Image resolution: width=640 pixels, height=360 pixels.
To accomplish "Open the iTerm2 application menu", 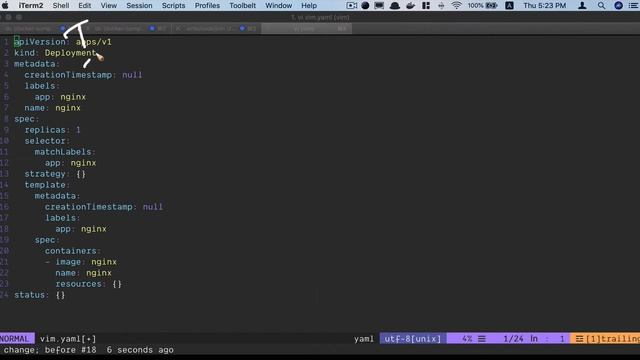I will [31, 5].
